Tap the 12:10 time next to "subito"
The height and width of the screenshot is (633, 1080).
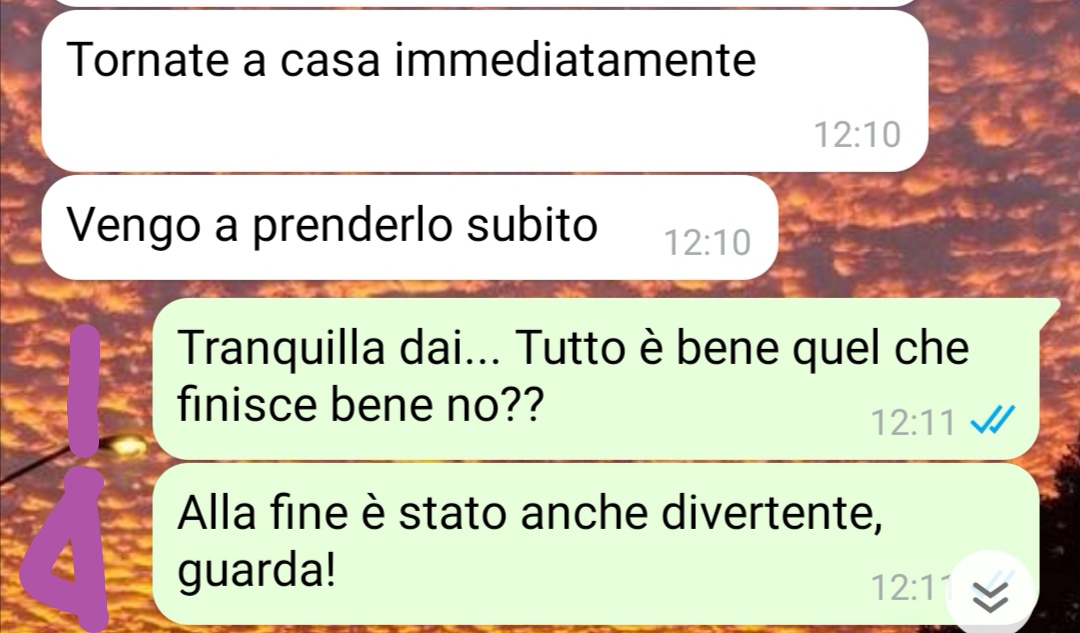pyautogui.click(x=707, y=243)
